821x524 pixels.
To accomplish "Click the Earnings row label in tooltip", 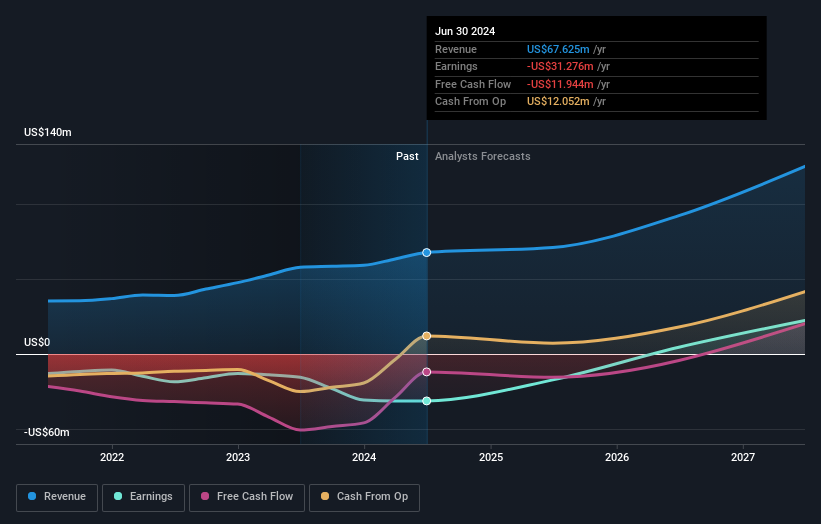I will (456, 66).
